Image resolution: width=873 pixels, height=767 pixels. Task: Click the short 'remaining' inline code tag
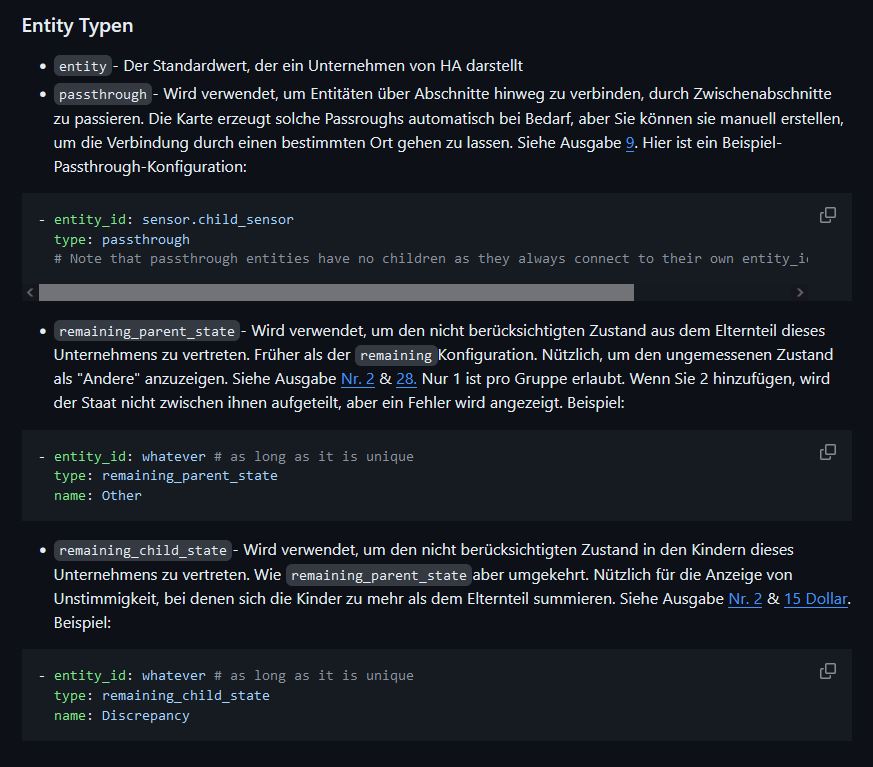point(396,355)
